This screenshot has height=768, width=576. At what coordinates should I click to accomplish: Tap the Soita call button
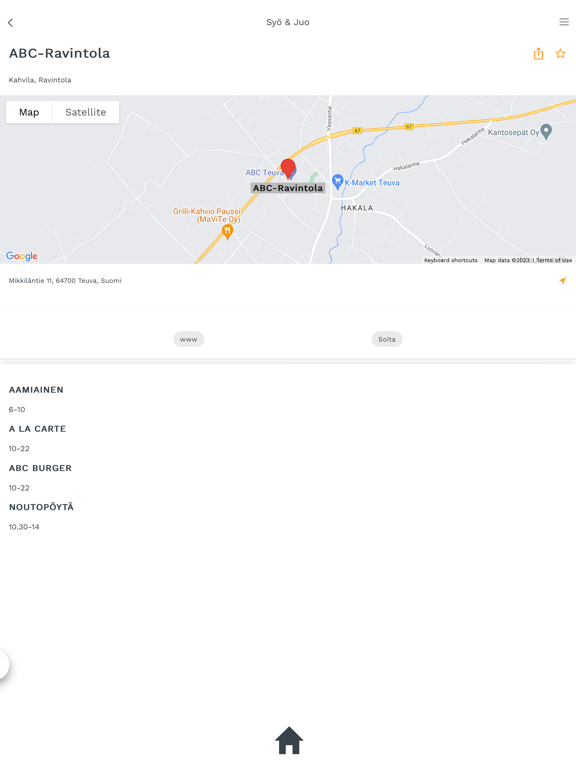(x=387, y=339)
